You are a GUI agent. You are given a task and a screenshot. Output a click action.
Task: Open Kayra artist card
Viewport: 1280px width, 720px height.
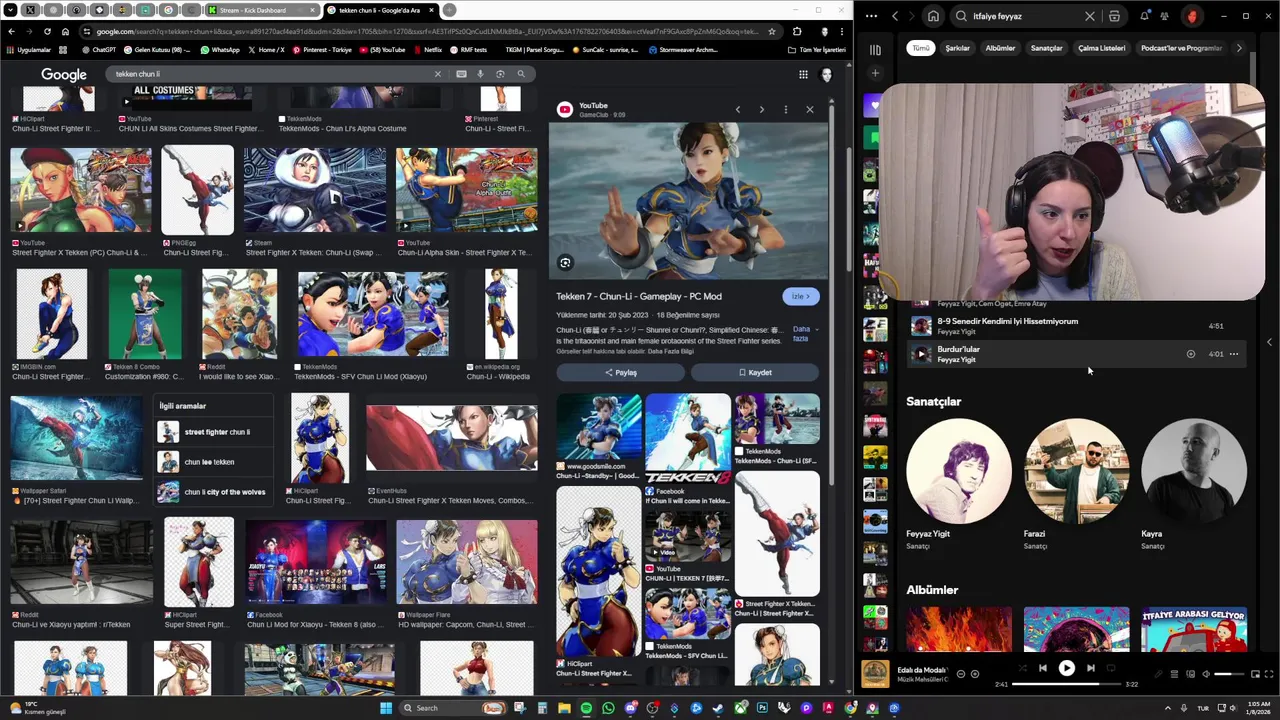tap(1194, 484)
